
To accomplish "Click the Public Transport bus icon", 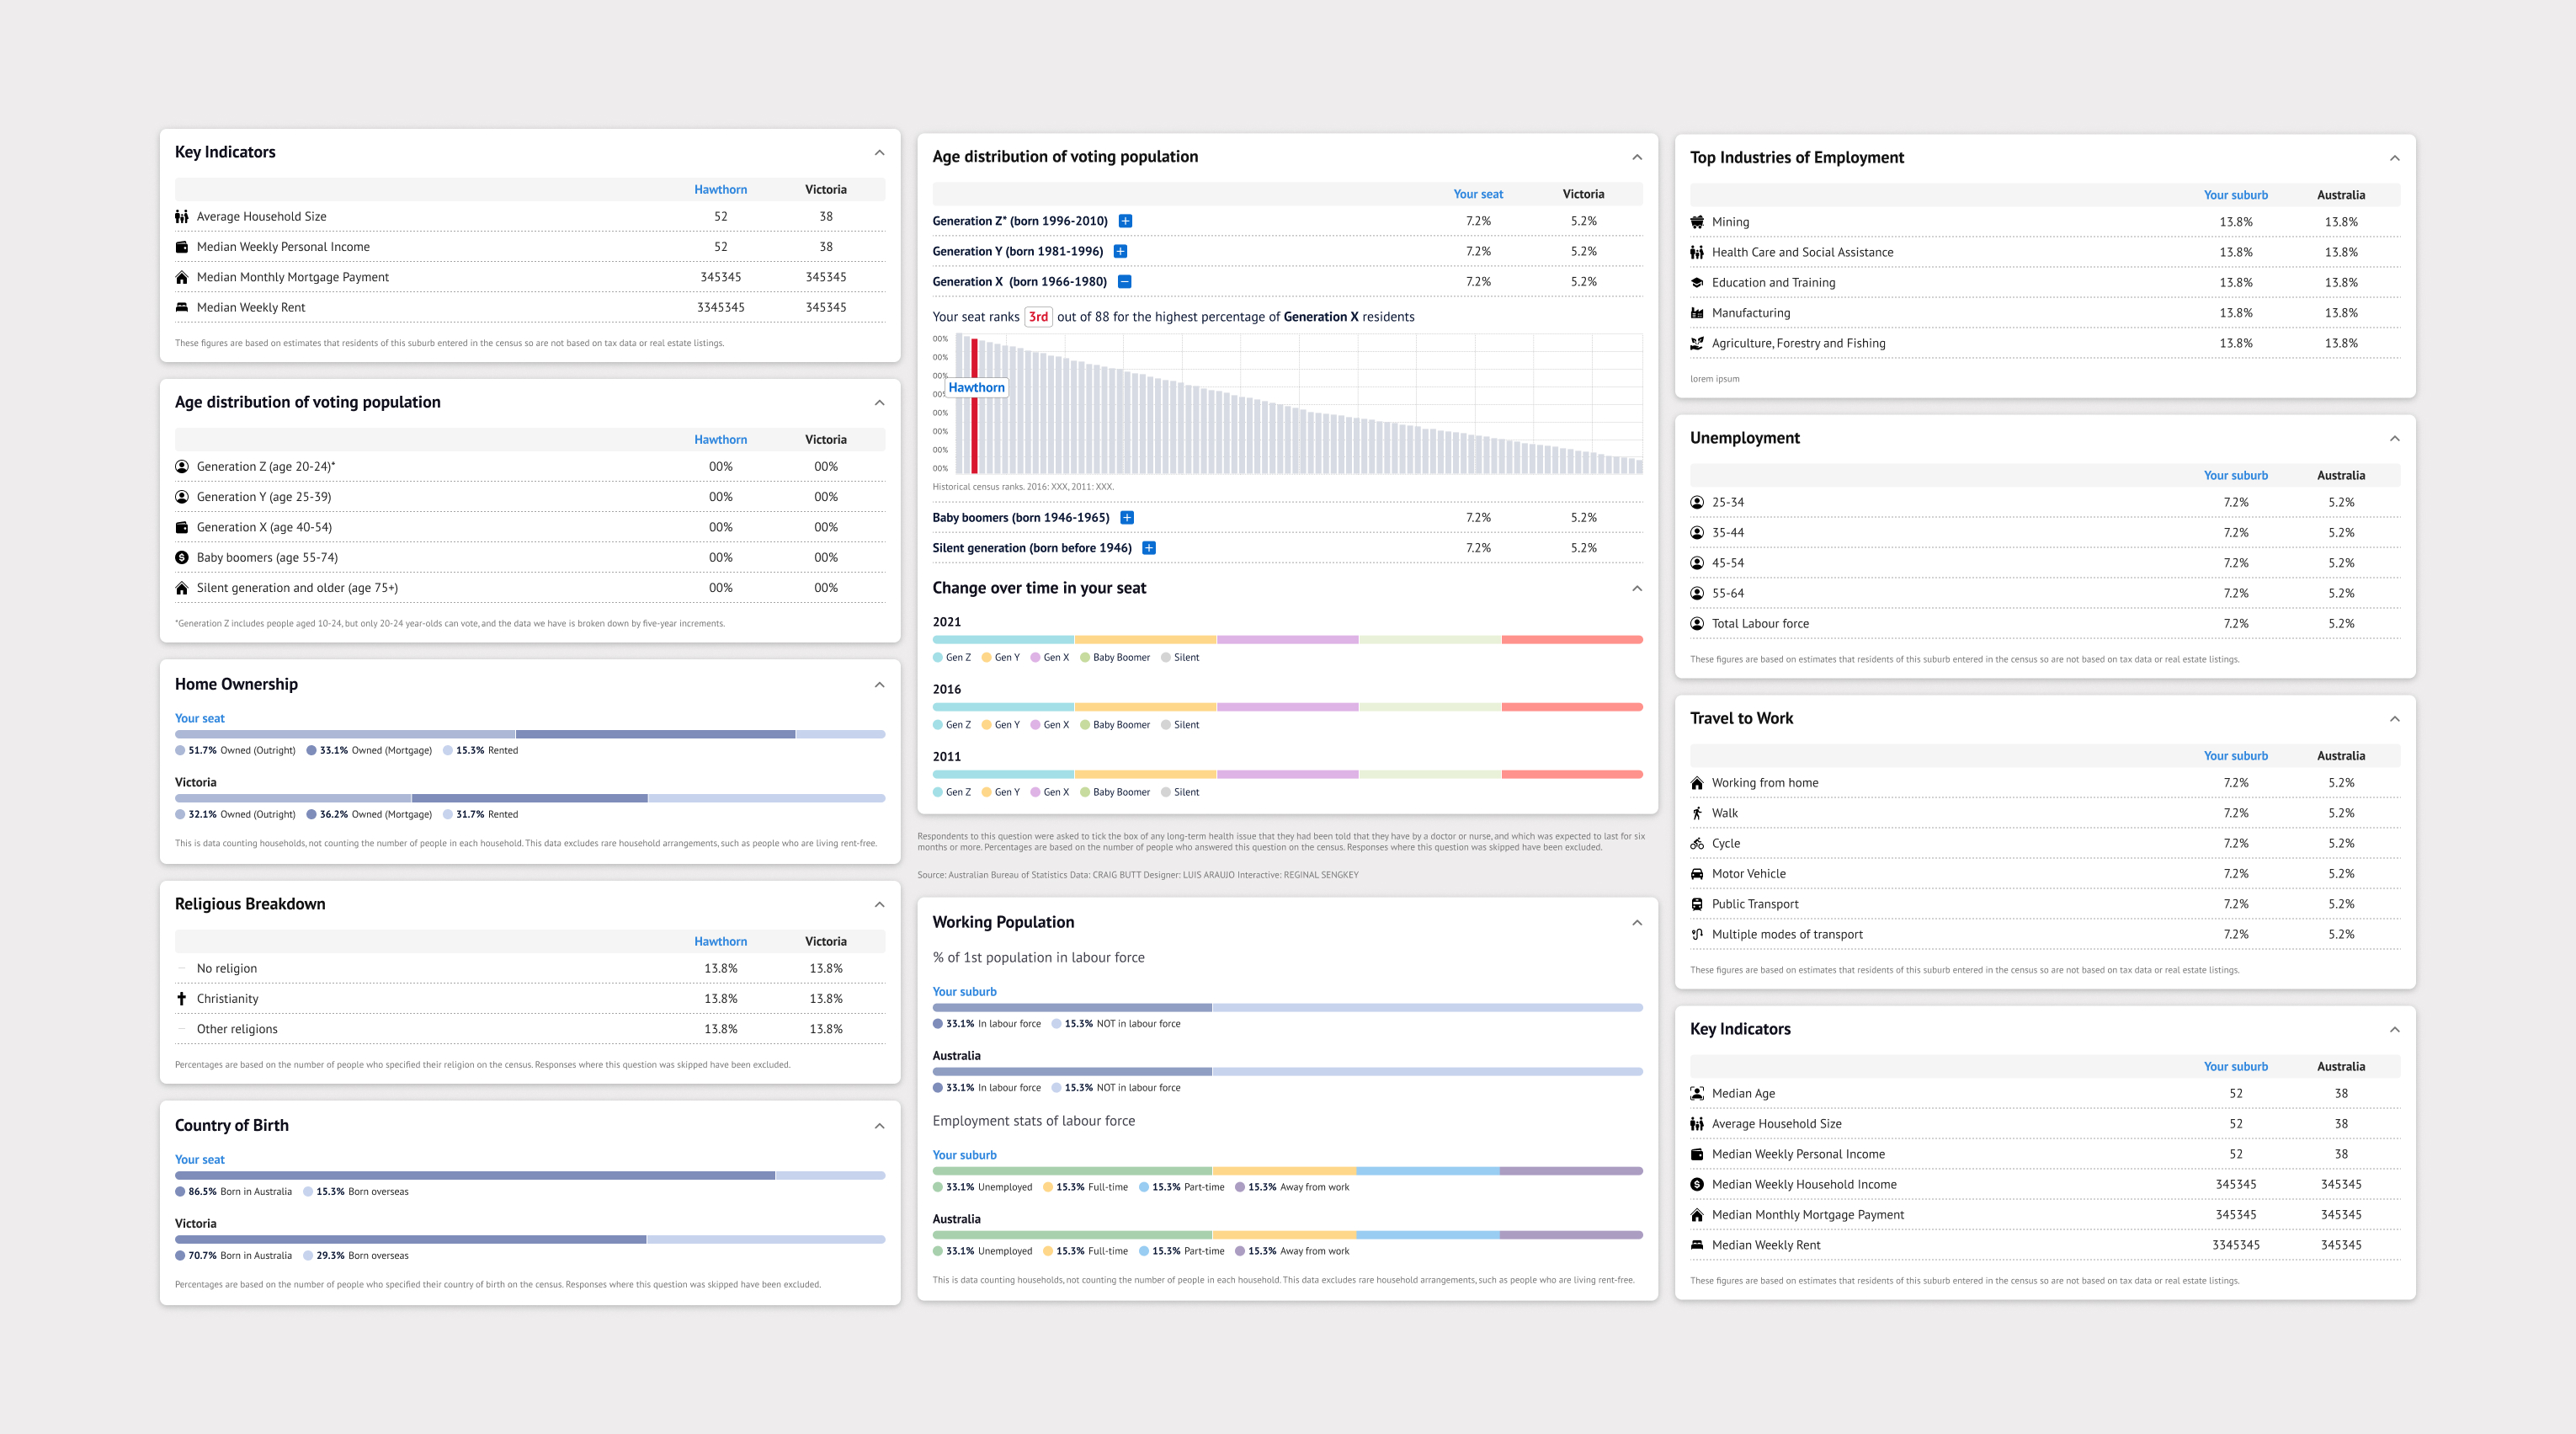I will (1697, 904).
